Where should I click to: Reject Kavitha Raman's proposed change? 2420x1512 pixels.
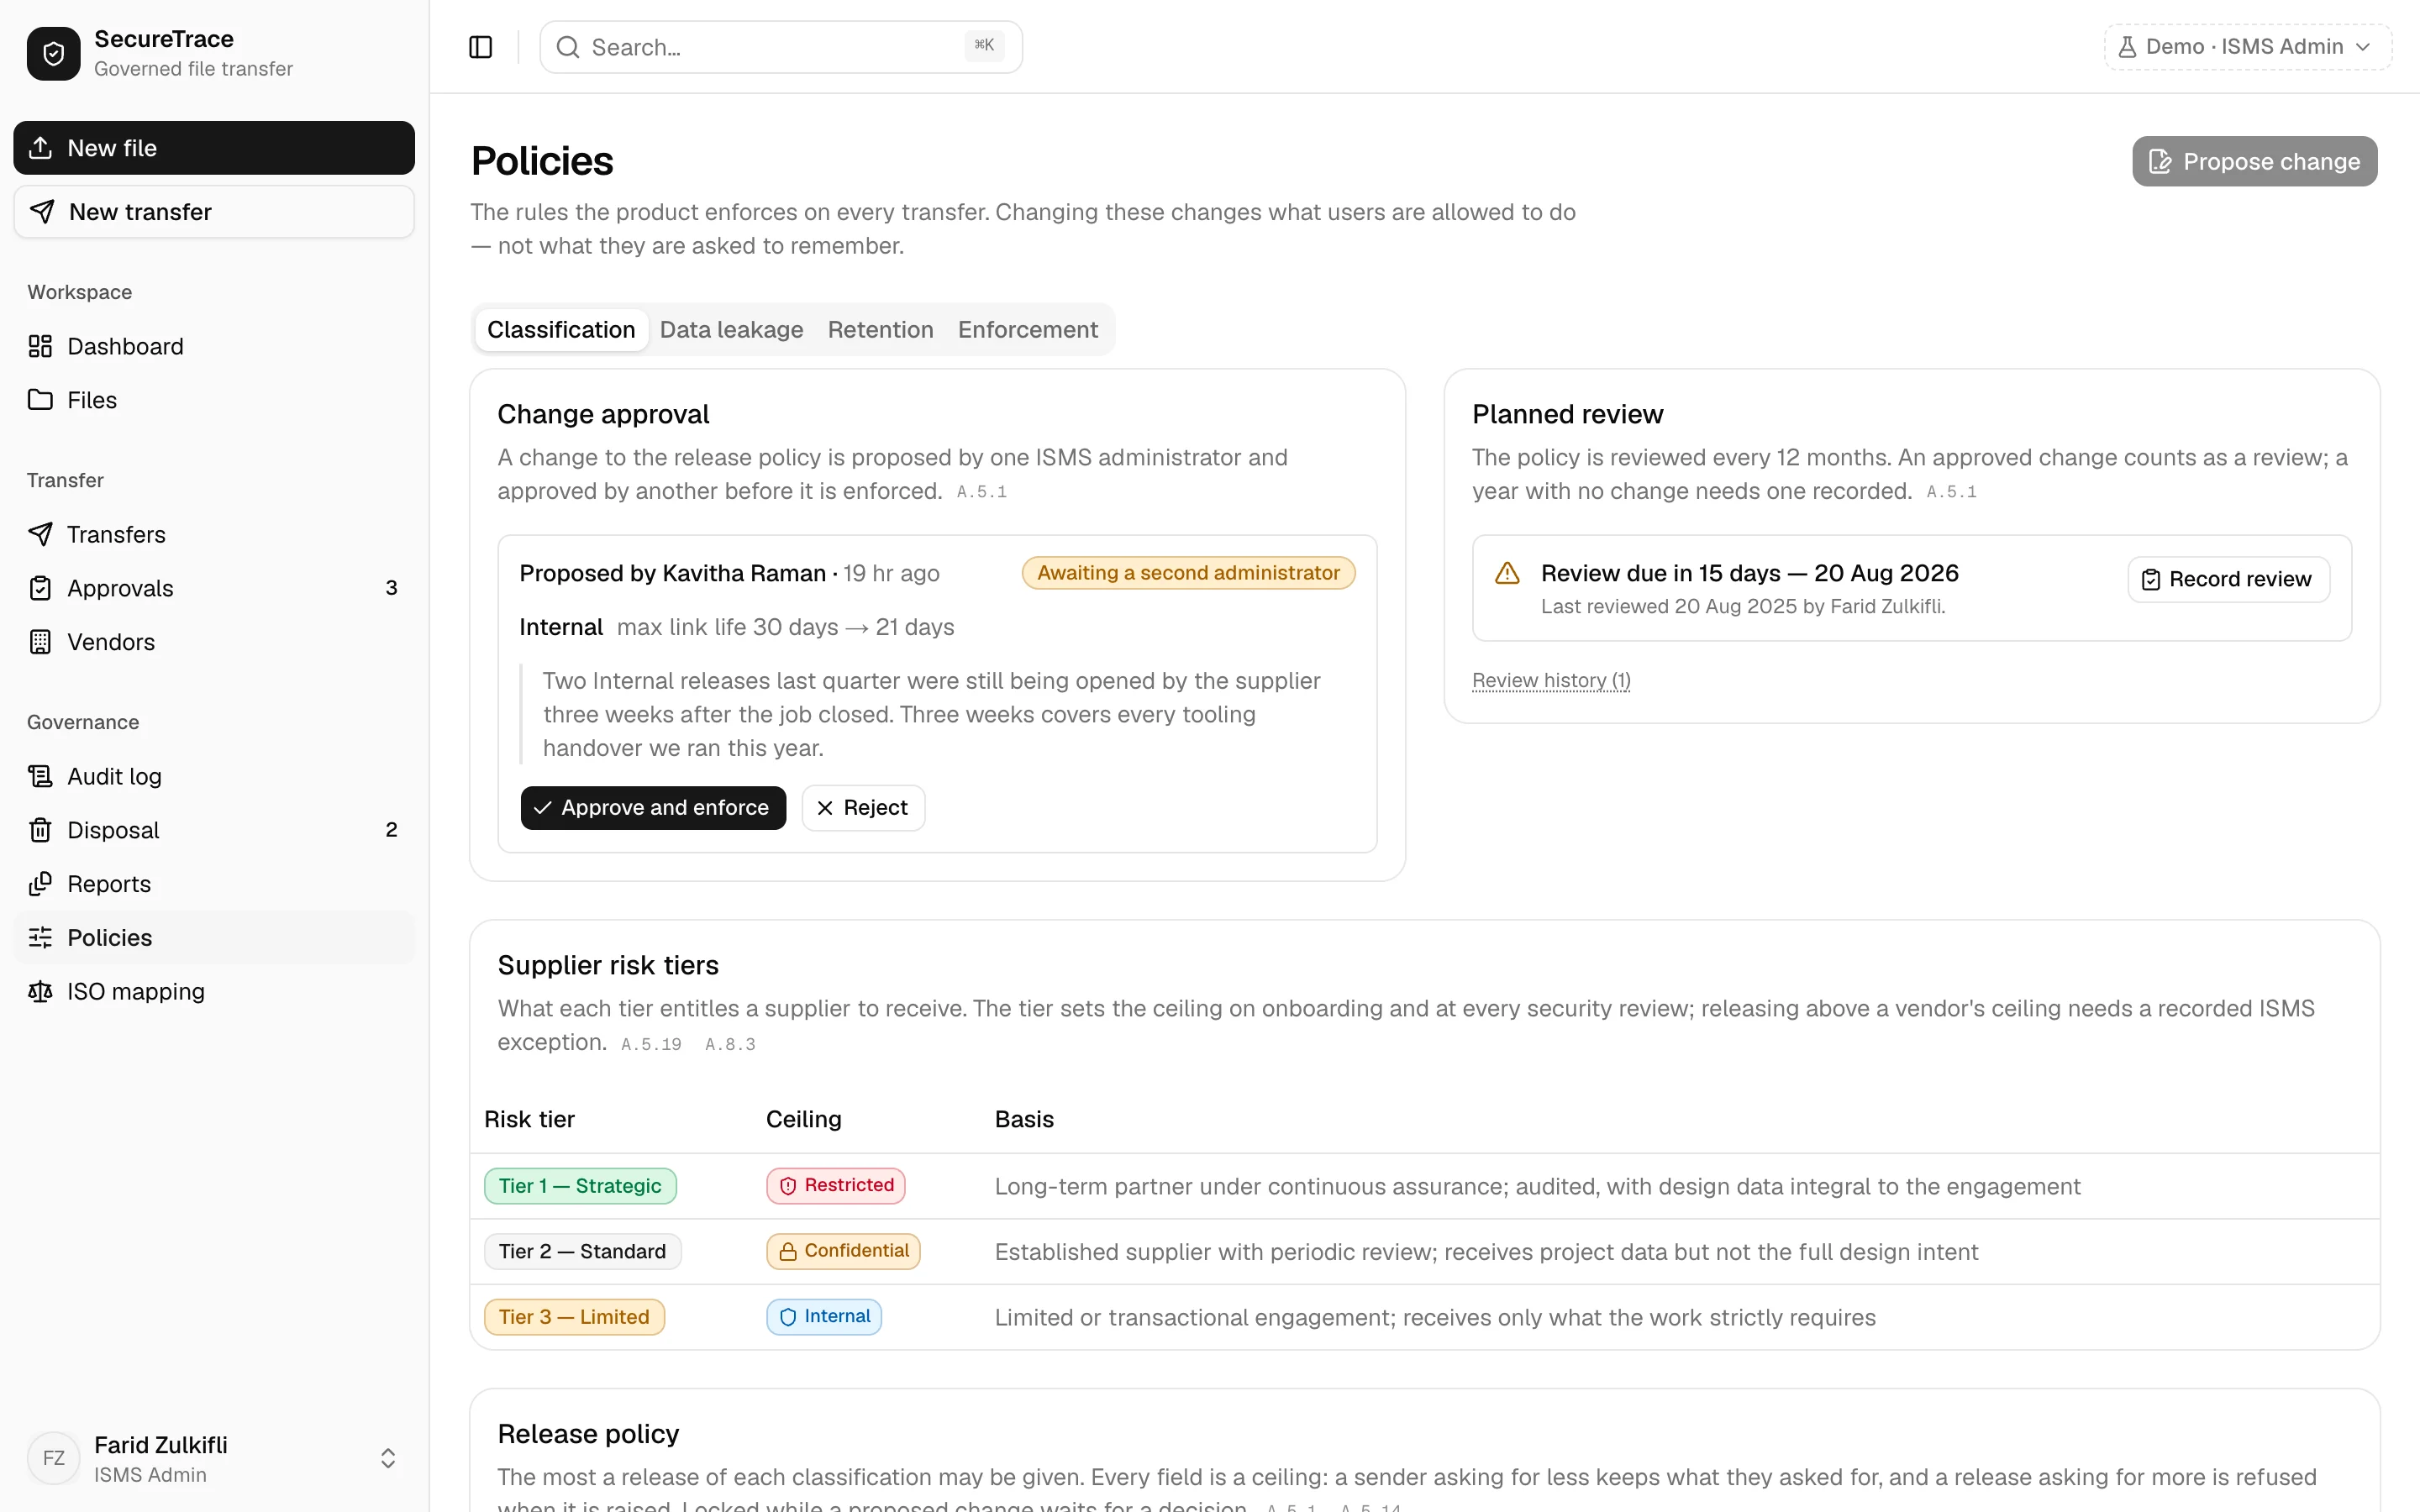click(863, 808)
